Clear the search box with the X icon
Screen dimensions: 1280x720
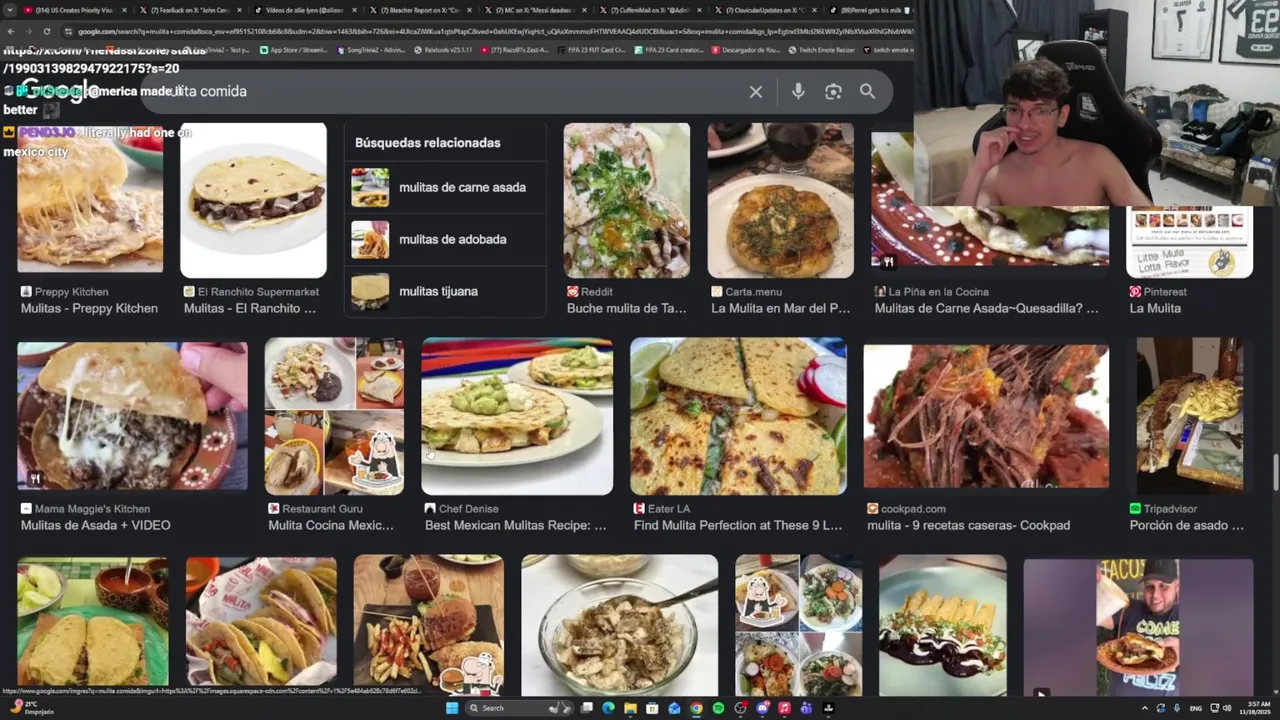pyautogui.click(x=756, y=92)
